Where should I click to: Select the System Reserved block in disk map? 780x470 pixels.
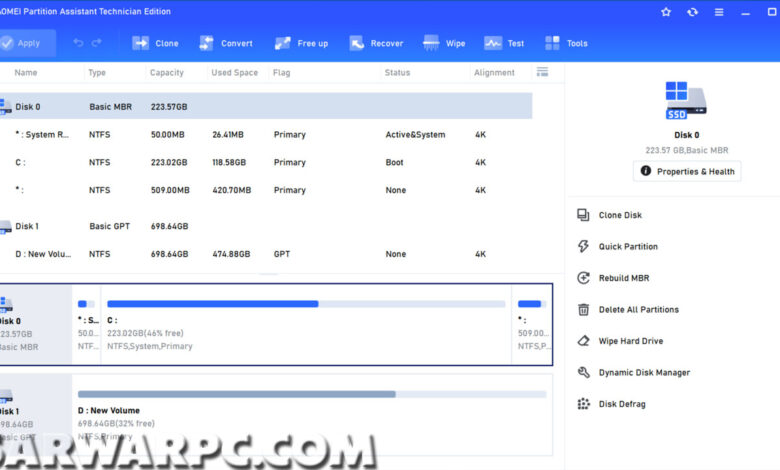click(87, 324)
